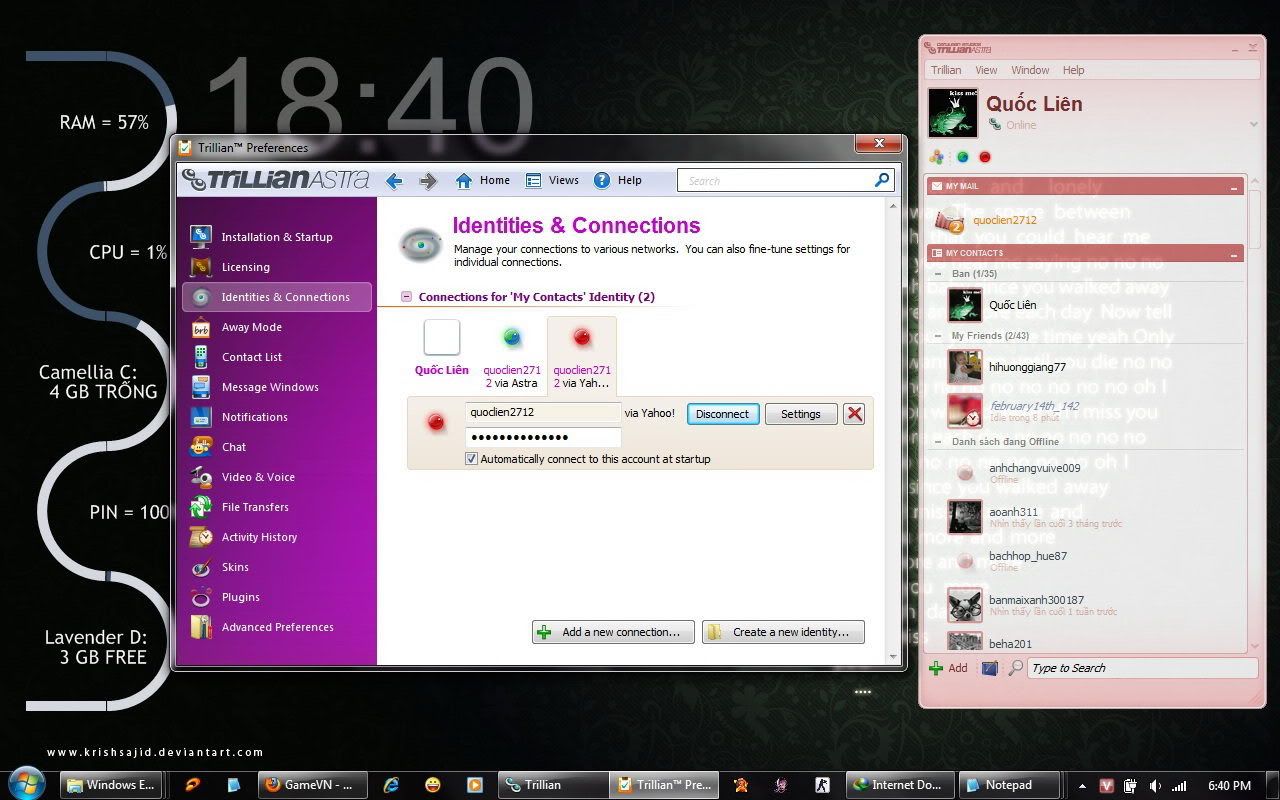Open Installation & Startup preferences
The width and height of the screenshot is (1280, 800).
(x=276, y=237)
